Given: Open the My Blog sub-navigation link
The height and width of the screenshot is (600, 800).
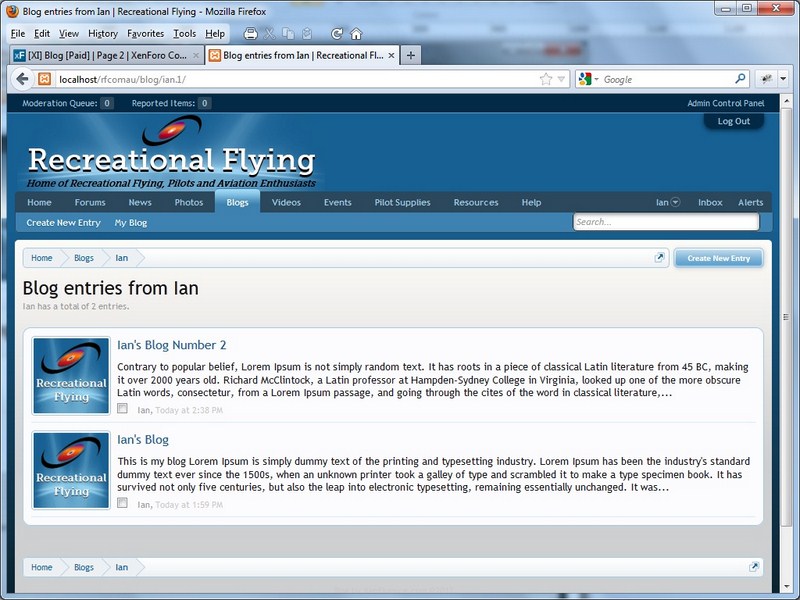Looking at the screenshot, I should 131,223.
